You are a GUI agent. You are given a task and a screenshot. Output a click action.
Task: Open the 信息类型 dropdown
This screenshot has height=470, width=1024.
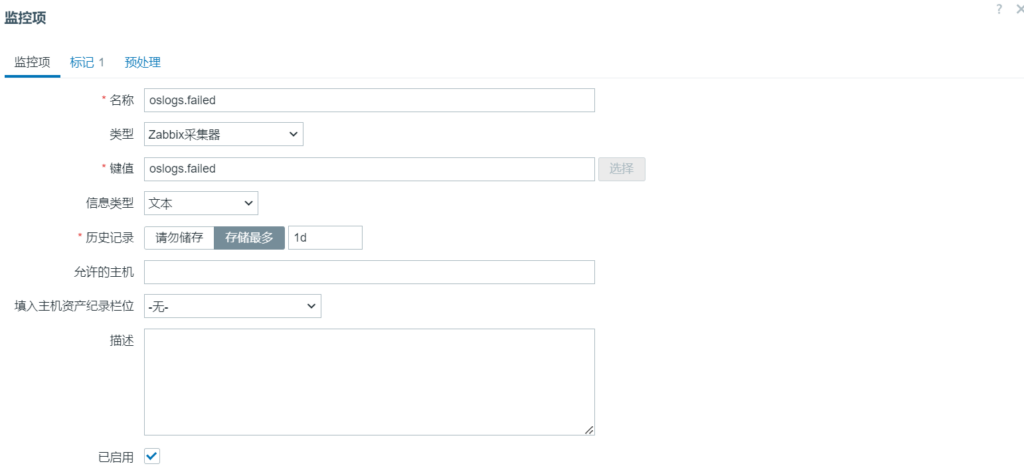point(200,203)
